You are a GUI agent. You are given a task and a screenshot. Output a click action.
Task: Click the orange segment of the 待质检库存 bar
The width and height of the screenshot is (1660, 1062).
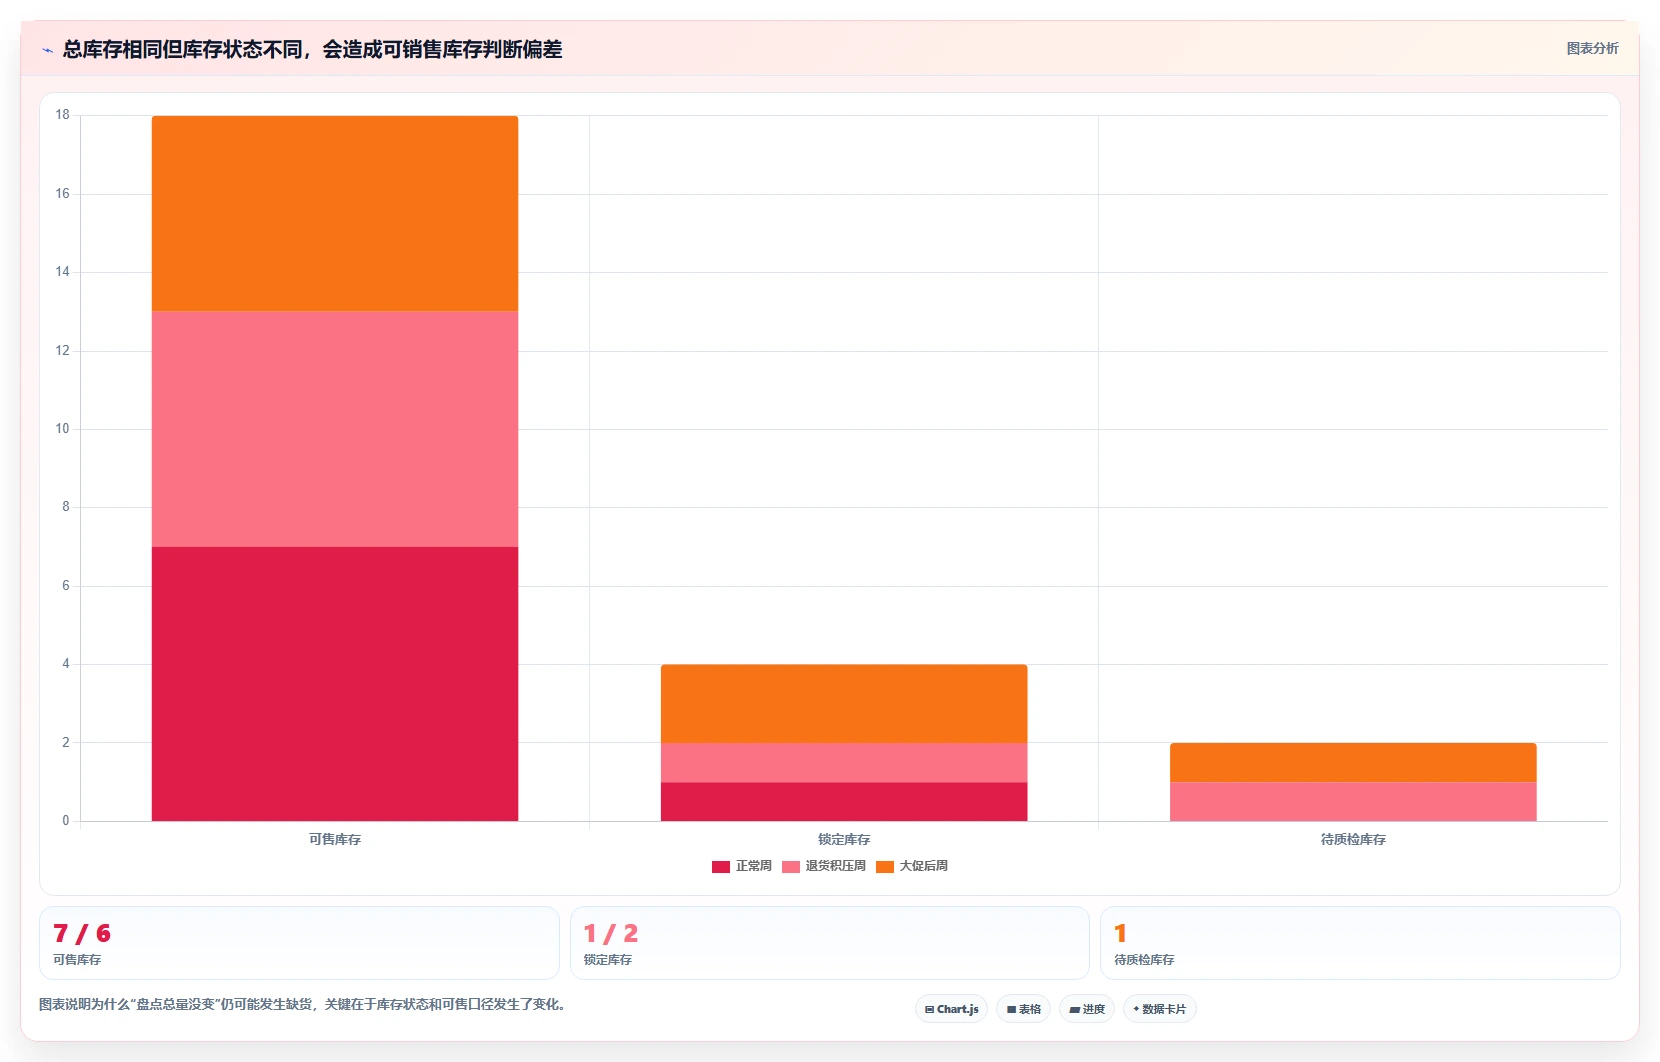point(1353,762)
